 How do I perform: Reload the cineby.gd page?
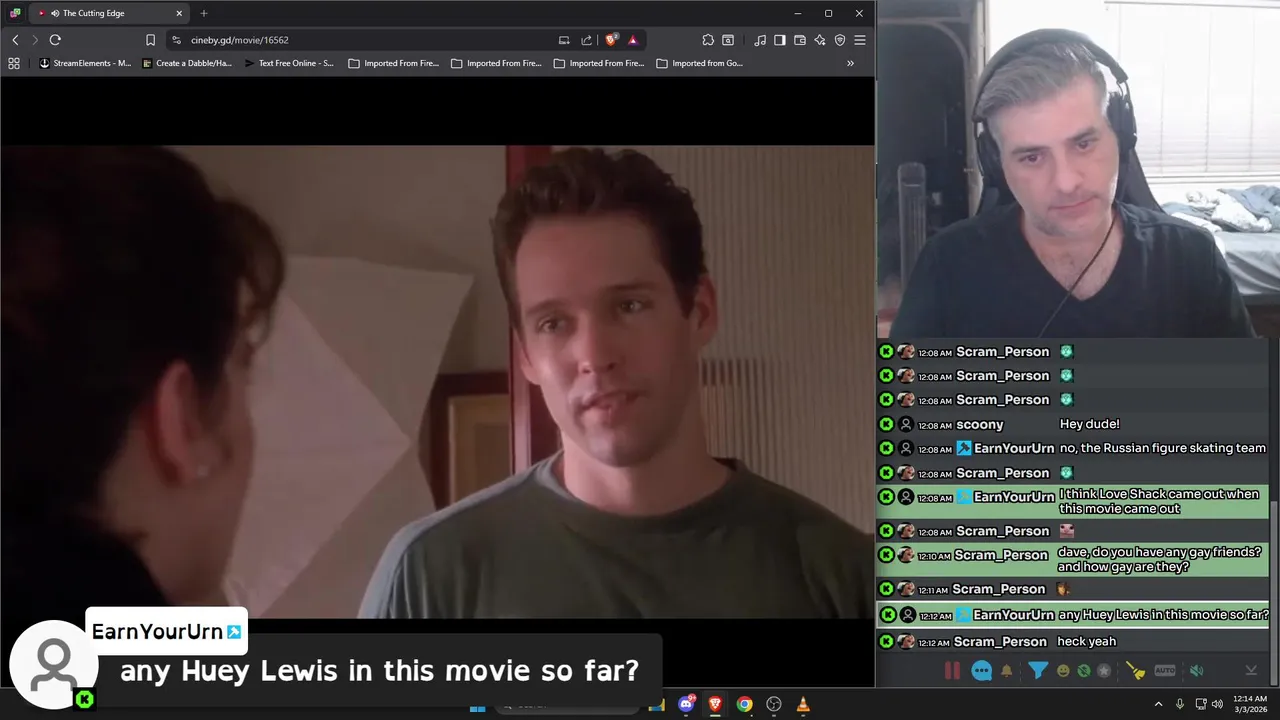(x=55, y=40)
